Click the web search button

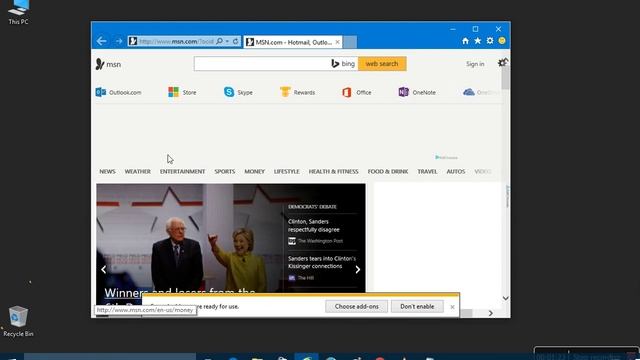click(382, 64)
